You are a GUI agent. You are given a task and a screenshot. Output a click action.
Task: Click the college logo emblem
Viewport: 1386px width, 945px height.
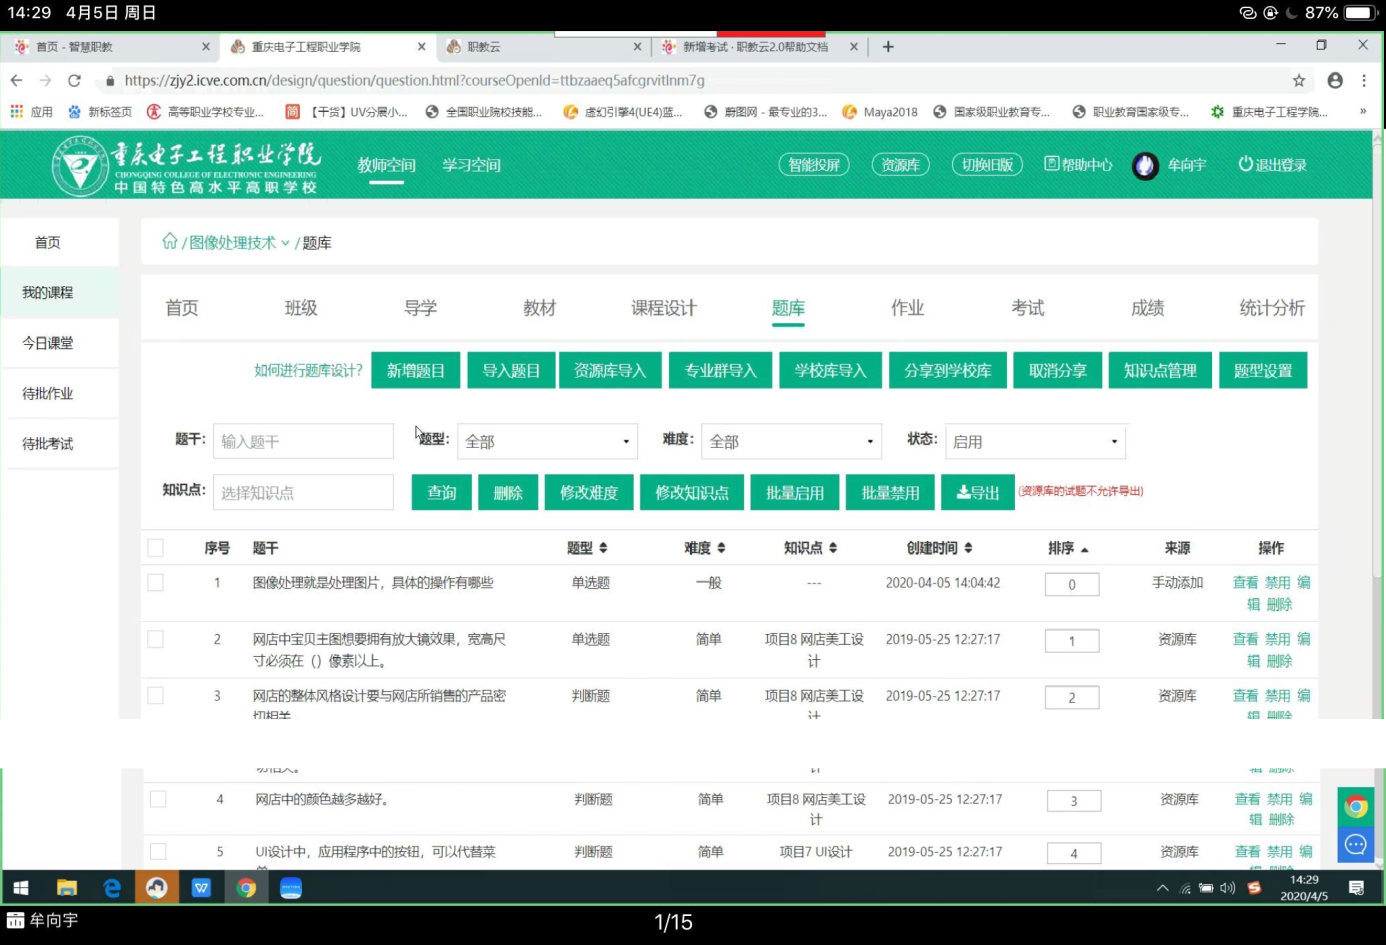click(x=80, y=166)
